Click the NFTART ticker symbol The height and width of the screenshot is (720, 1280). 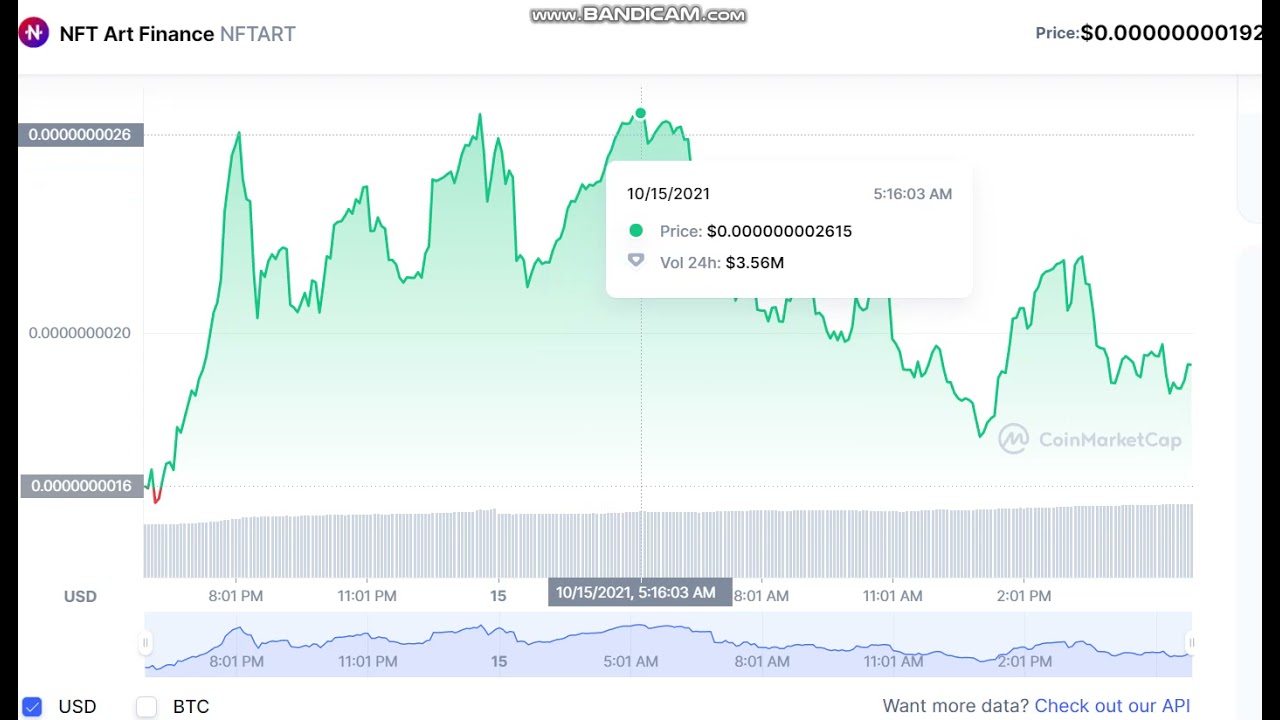click(258, 34)
